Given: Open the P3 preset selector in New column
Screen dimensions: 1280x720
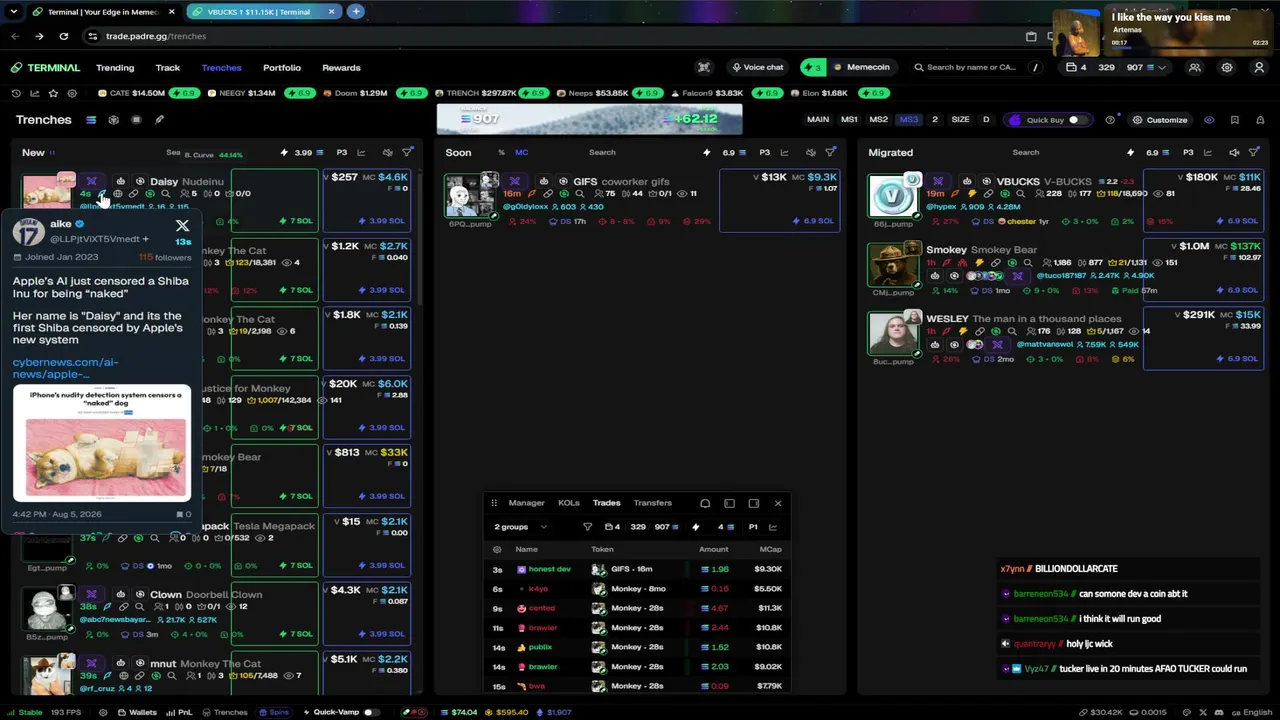Looking at the screenshot, I should [342, 153].
